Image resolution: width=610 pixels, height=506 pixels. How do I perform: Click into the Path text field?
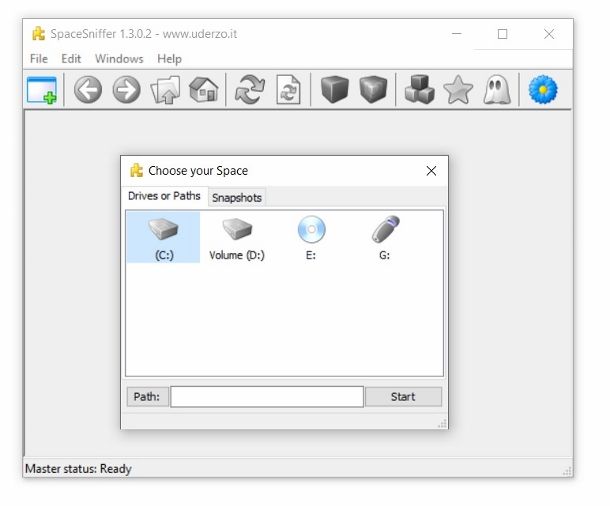pos(267,397)
